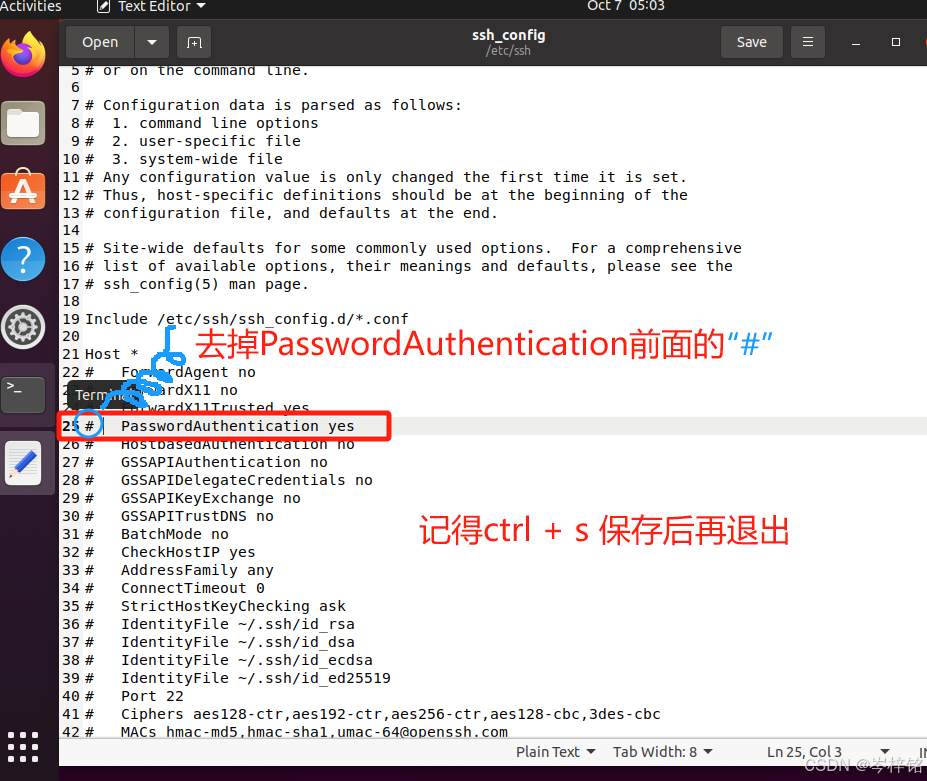Open Settings gear icon in the dock
Viewport: 927px width, 781px height.
(24, 327)
